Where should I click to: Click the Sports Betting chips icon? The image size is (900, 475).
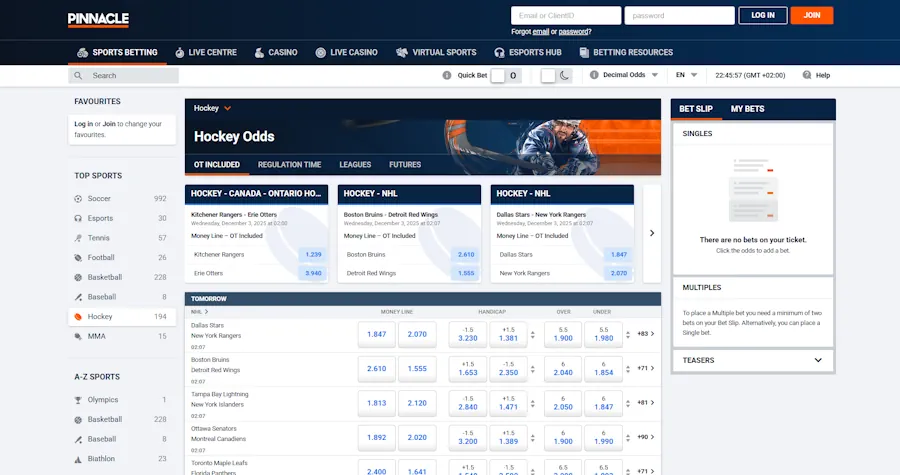(83, 53)
